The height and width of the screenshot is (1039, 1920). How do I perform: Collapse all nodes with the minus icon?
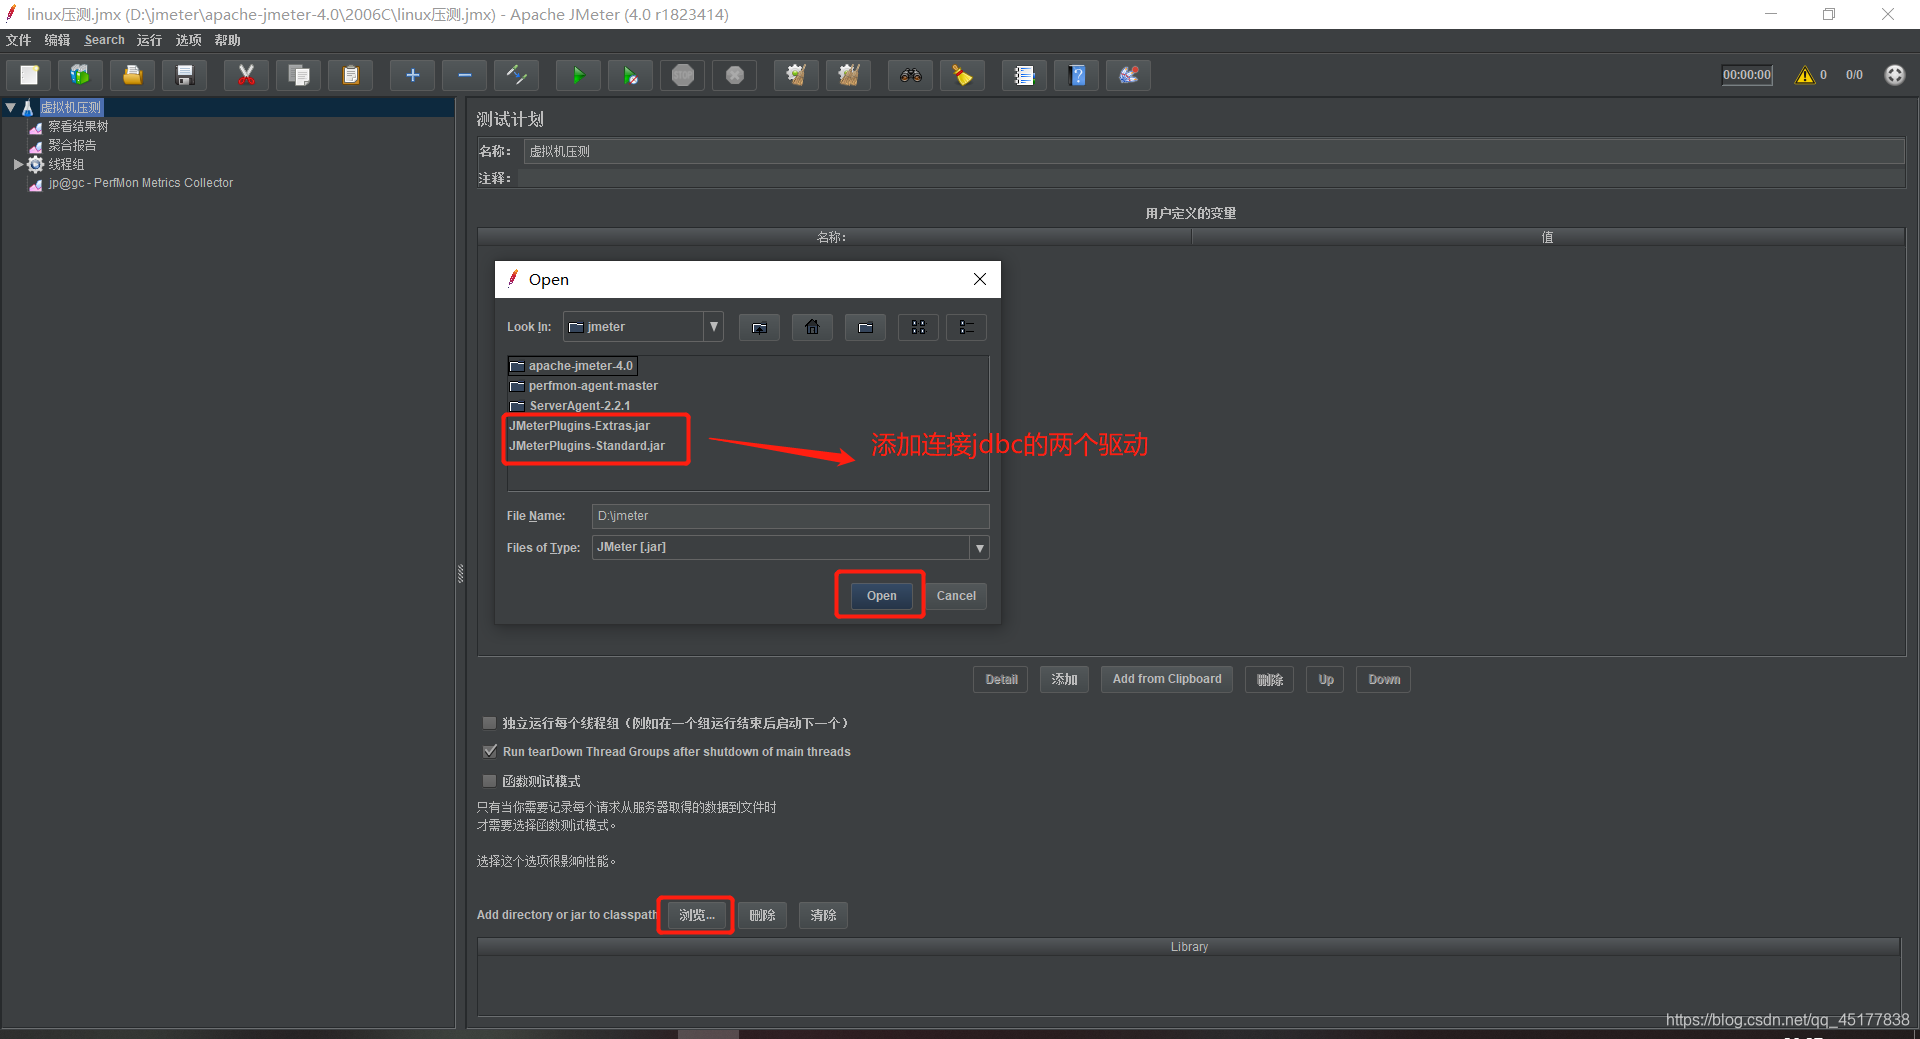click(x=464, y=75)
